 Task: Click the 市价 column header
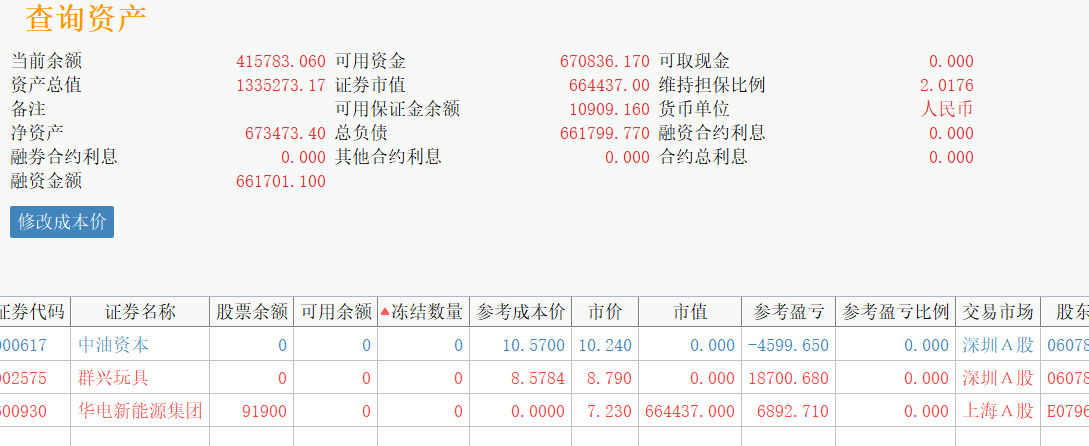pyautogui.click(x=604, y=312)
